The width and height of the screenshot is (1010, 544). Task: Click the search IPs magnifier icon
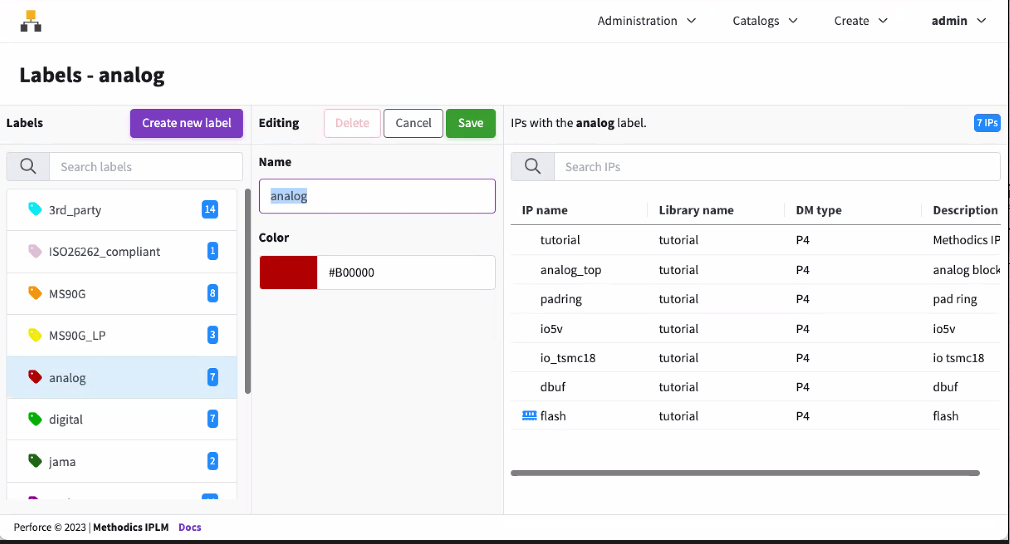(533, 167)
